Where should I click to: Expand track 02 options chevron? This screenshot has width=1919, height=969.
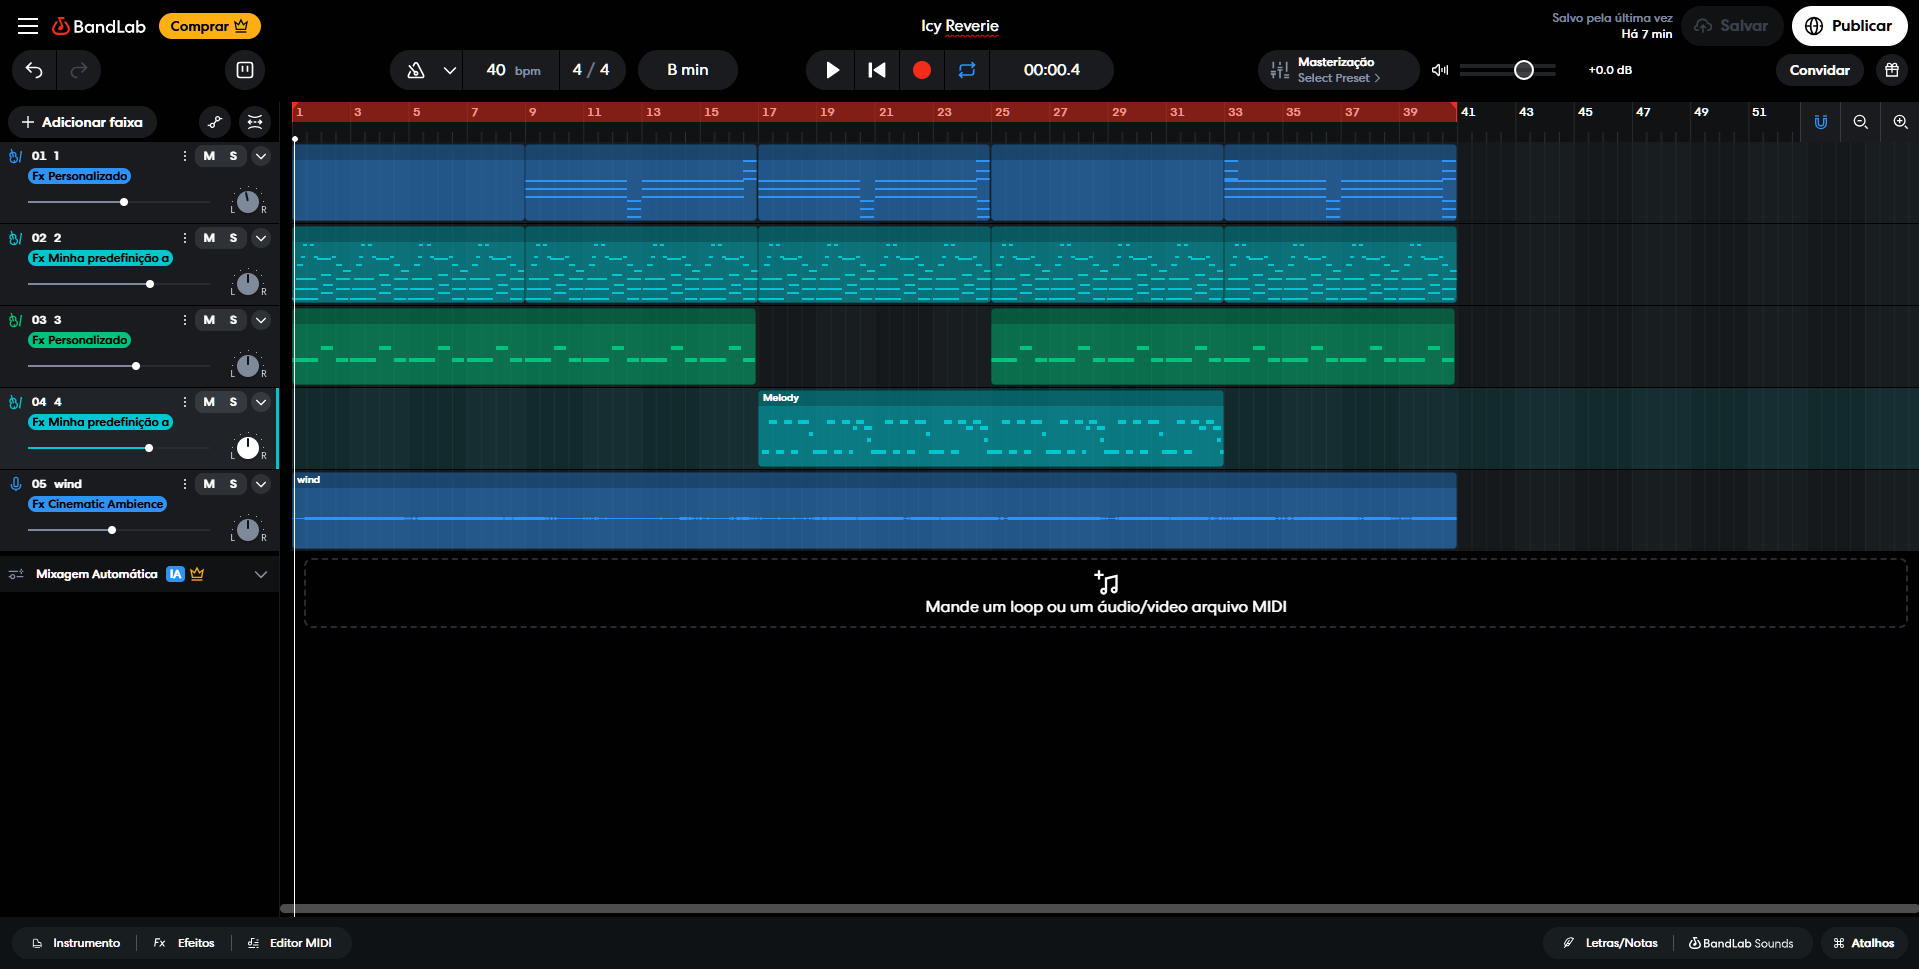261,238
